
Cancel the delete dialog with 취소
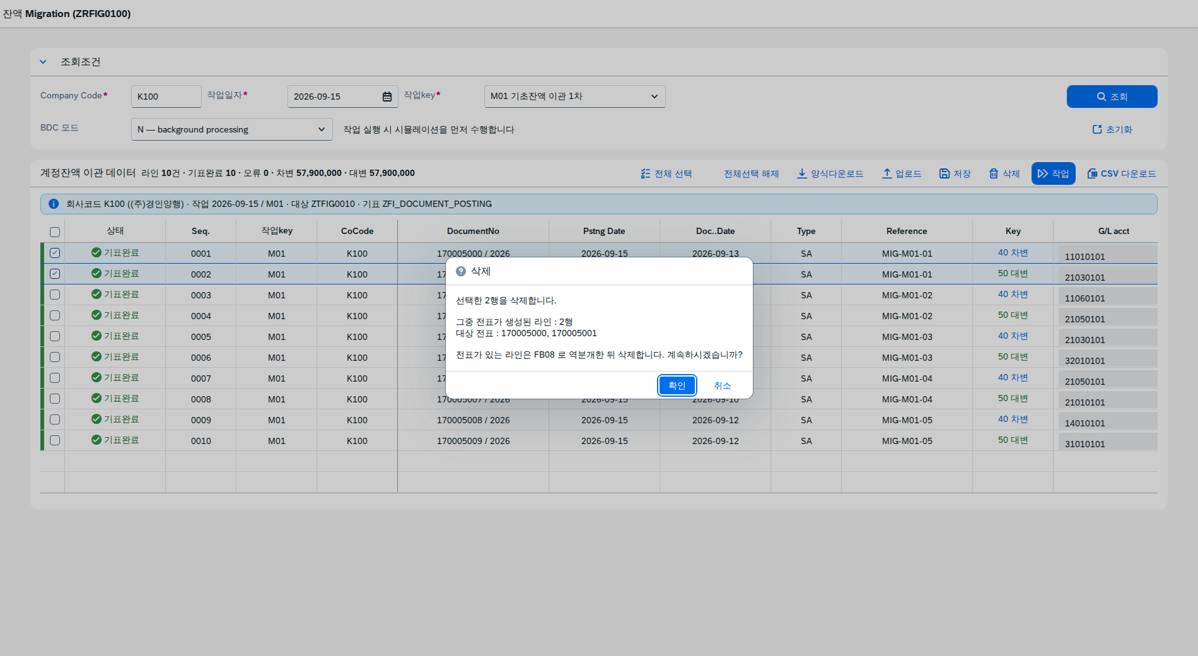tap(722, 386)
